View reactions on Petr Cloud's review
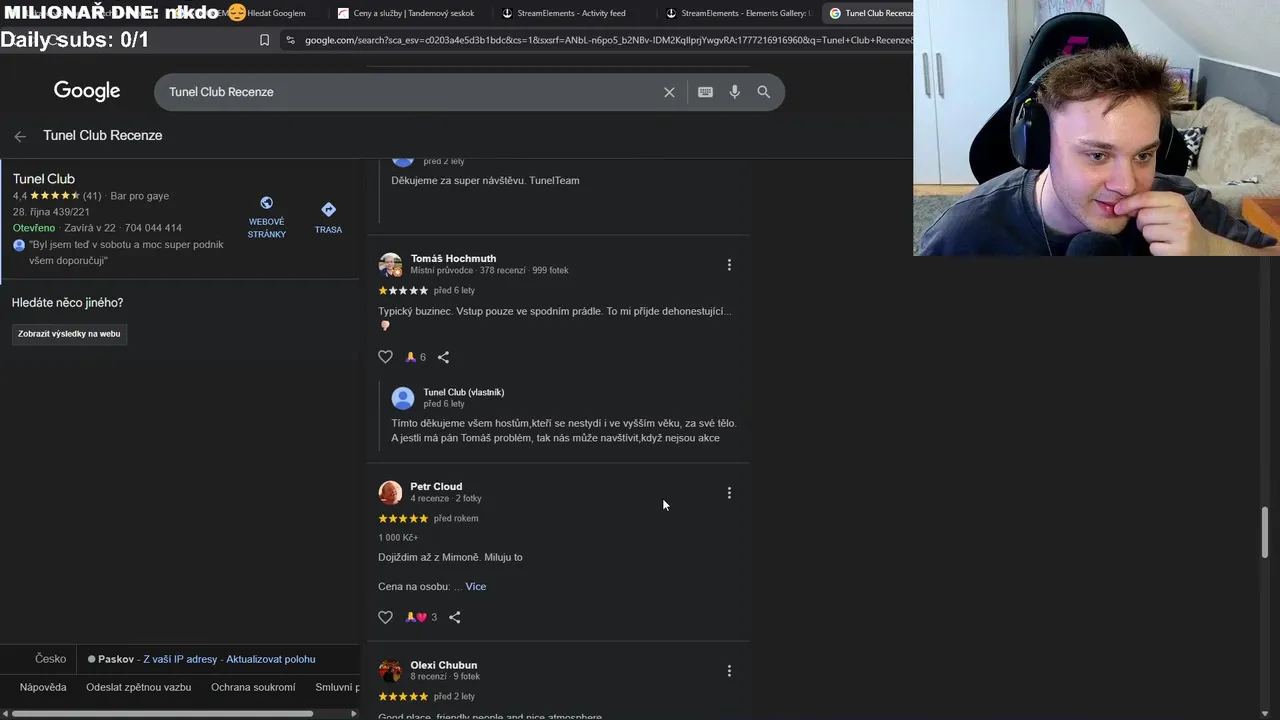Image resolution: width=1280 pixels, height=720 pixels. point(421,617)
